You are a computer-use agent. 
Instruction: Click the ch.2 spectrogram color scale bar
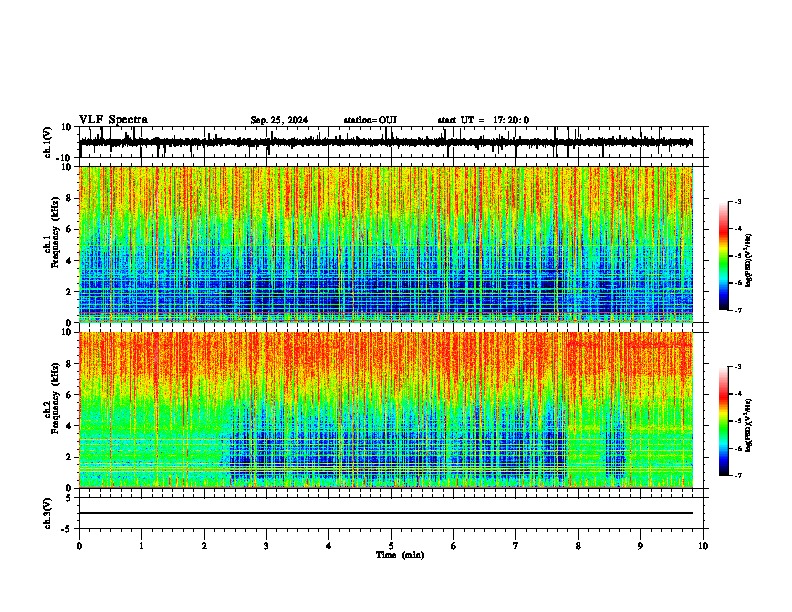pos(723,421)
